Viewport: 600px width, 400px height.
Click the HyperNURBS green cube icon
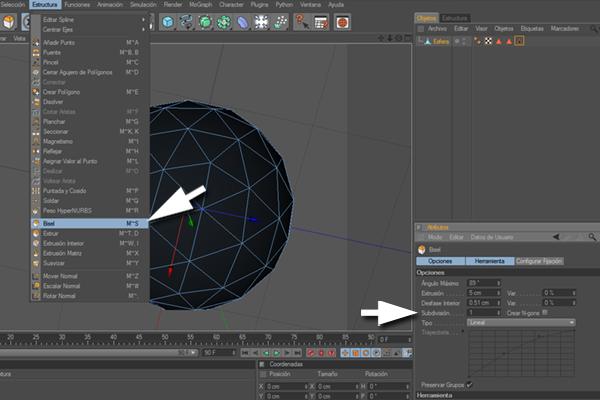click(205, 22)
